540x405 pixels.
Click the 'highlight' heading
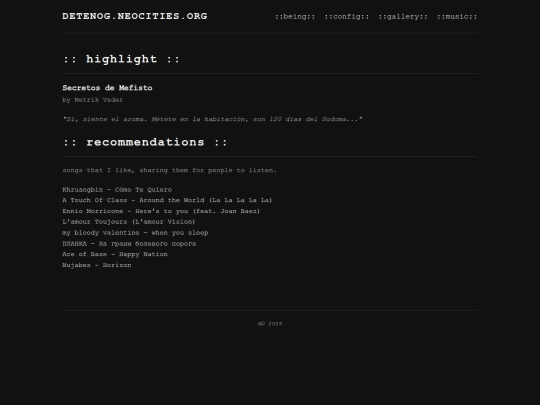click(121, 59)
